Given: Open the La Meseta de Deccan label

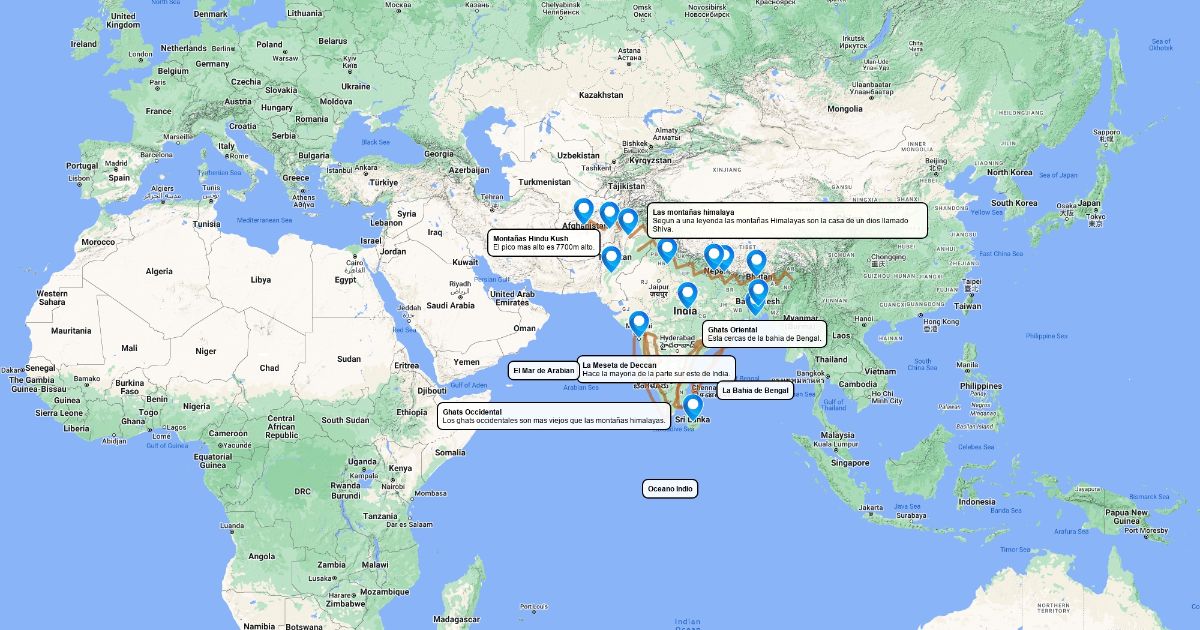Looking at the screenshot, I should point(657,368).
